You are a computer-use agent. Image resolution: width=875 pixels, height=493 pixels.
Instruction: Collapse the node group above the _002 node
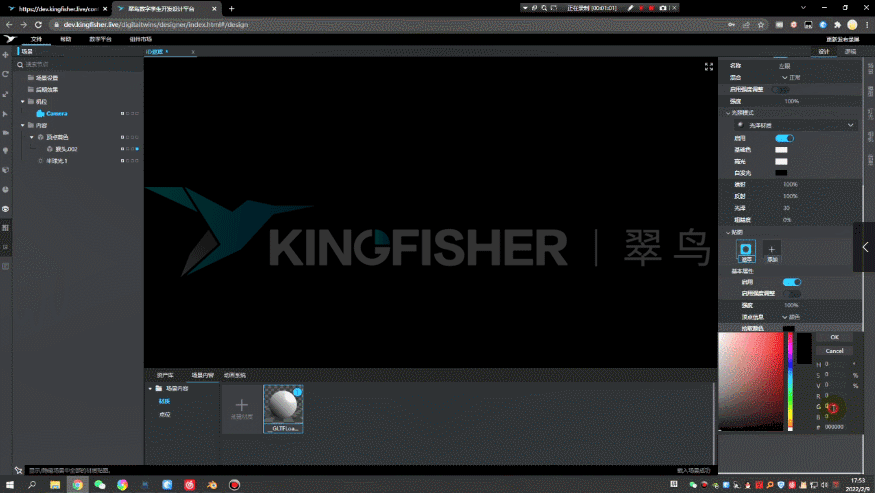click(x=32, y=137)
